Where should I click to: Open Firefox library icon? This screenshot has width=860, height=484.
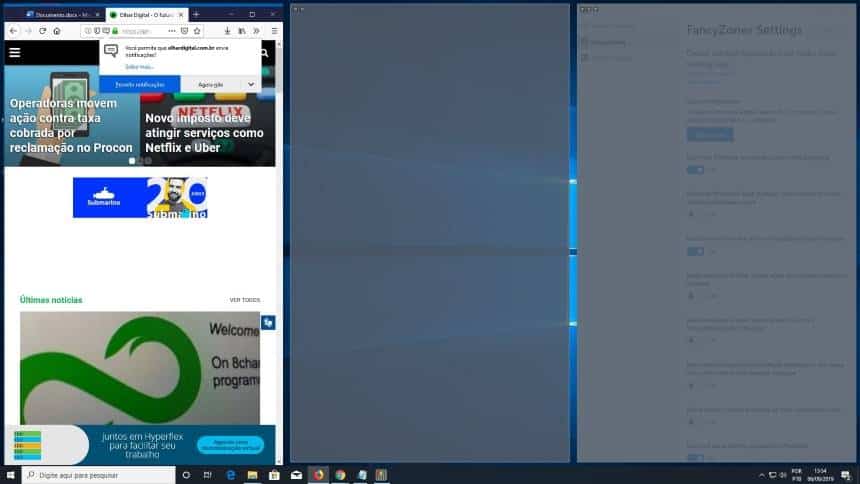(x=242, y=31)
